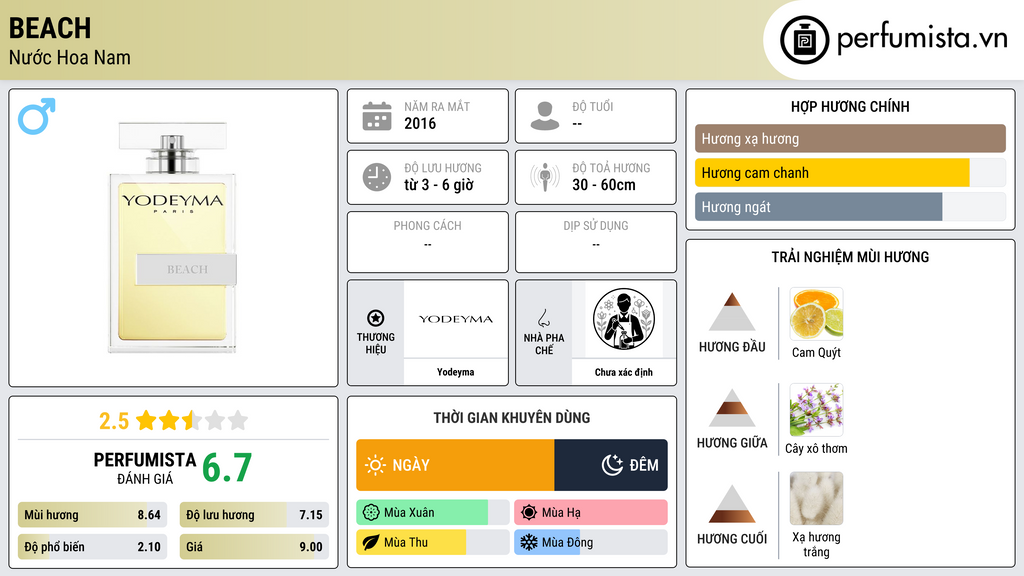Click the 6.7 Perfumista score
Screen dimensions: 1024x576
coord(227,468)
